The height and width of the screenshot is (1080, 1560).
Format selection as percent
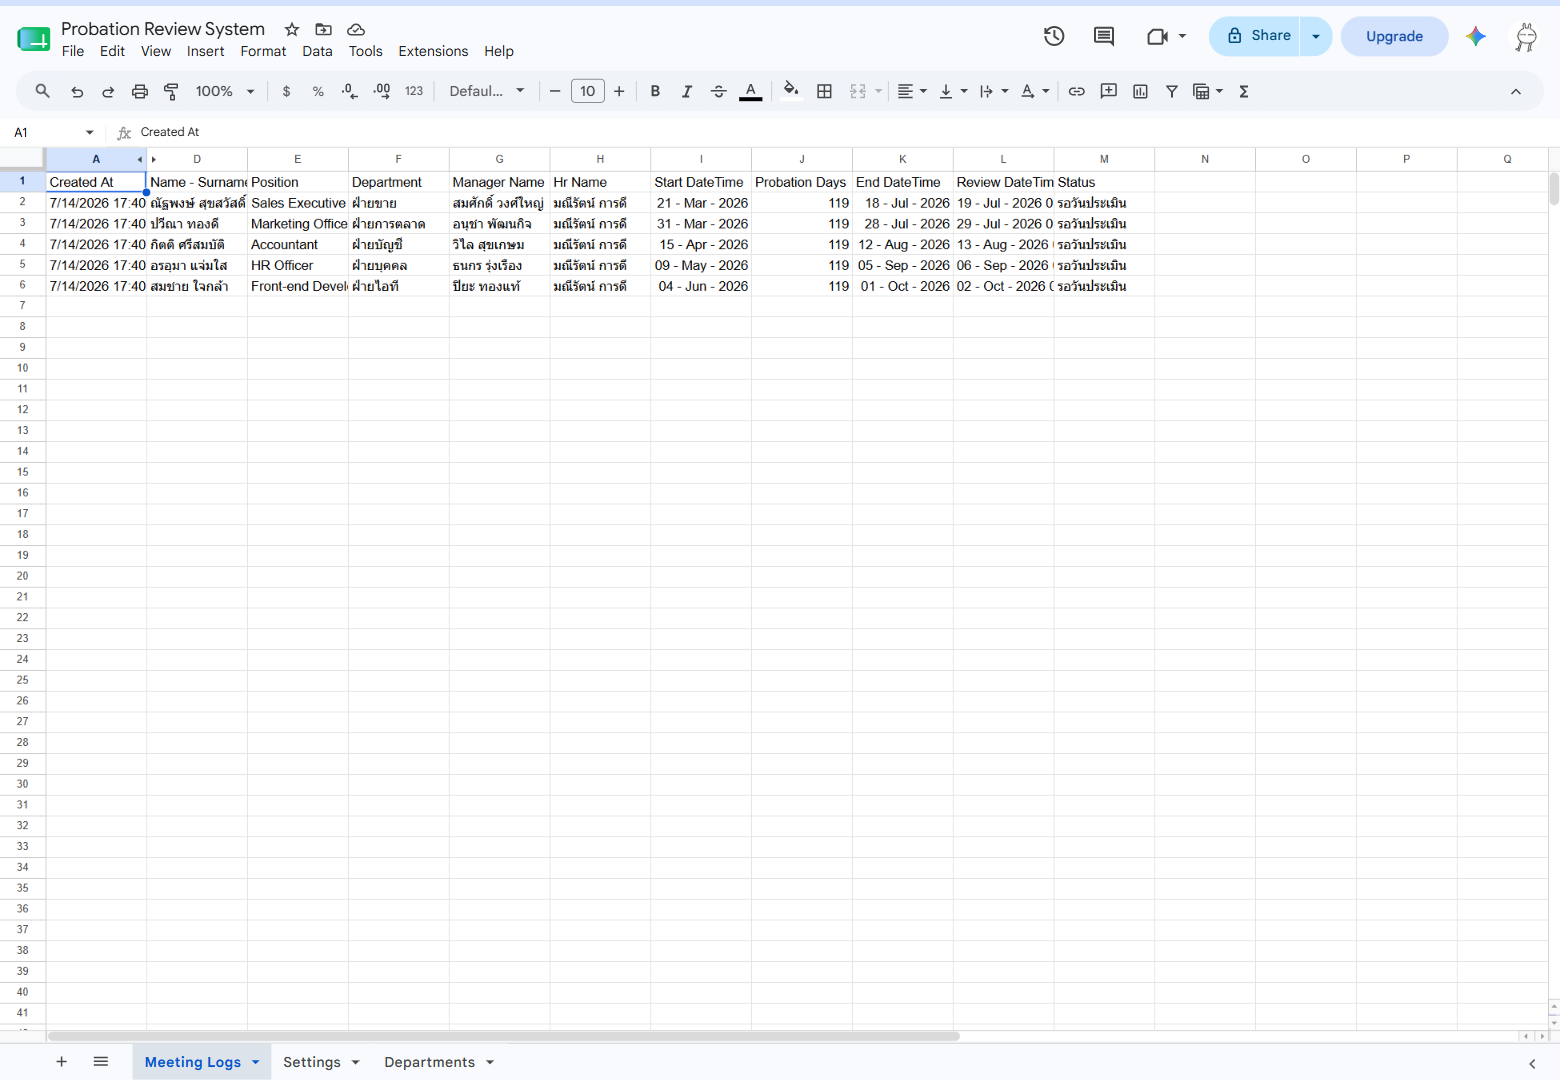318,91
